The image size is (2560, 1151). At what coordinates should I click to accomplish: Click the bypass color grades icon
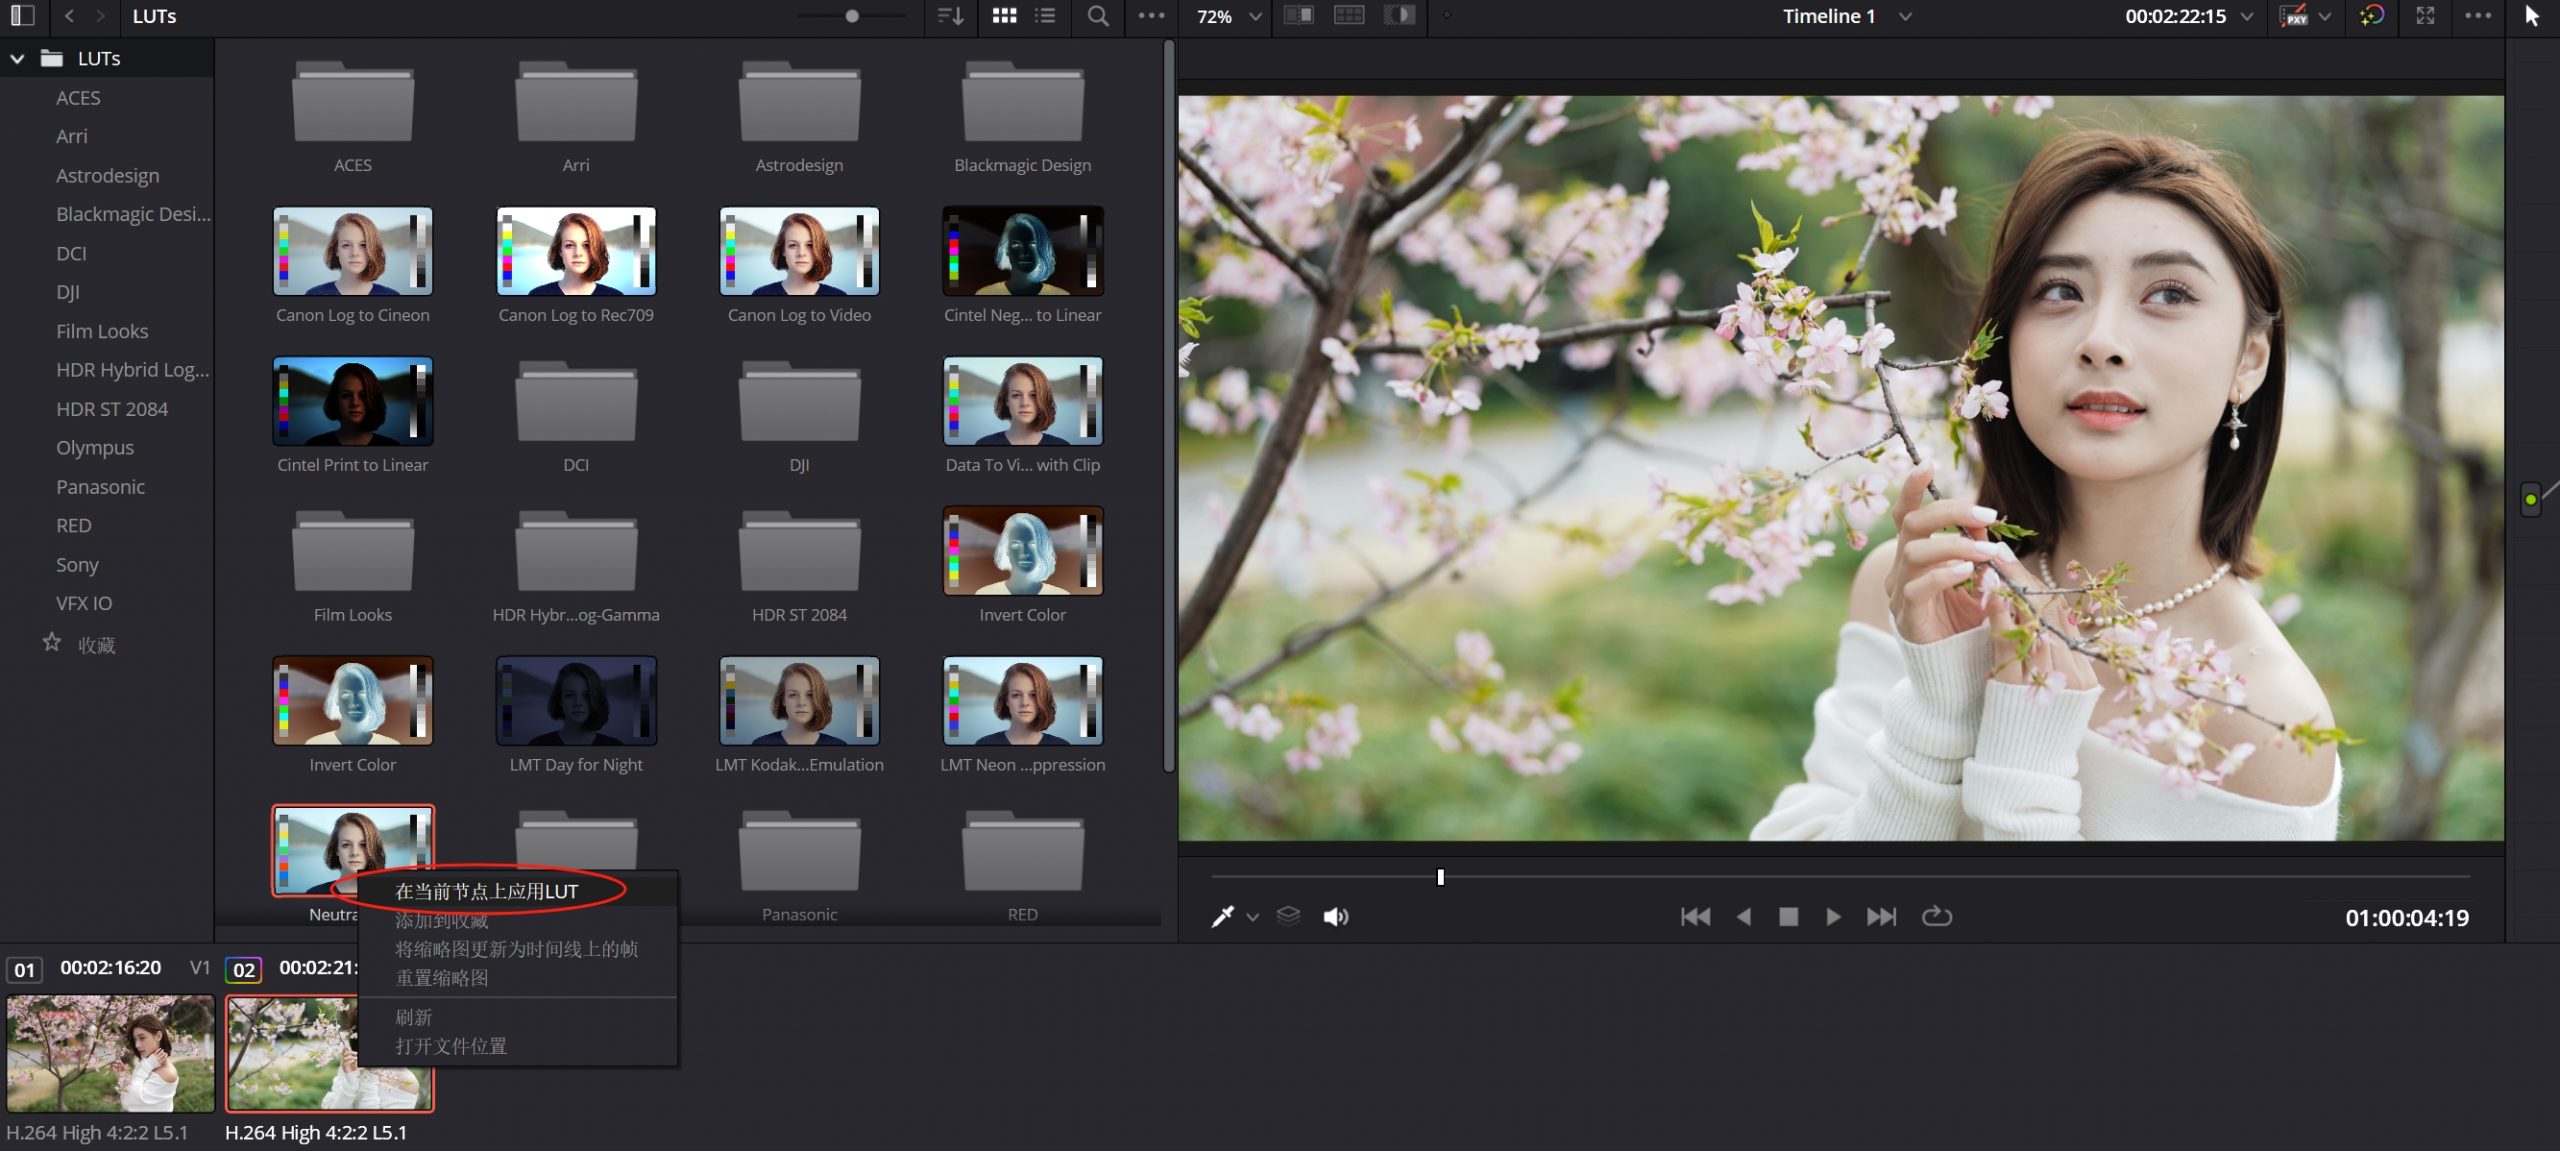(2372, 16)
